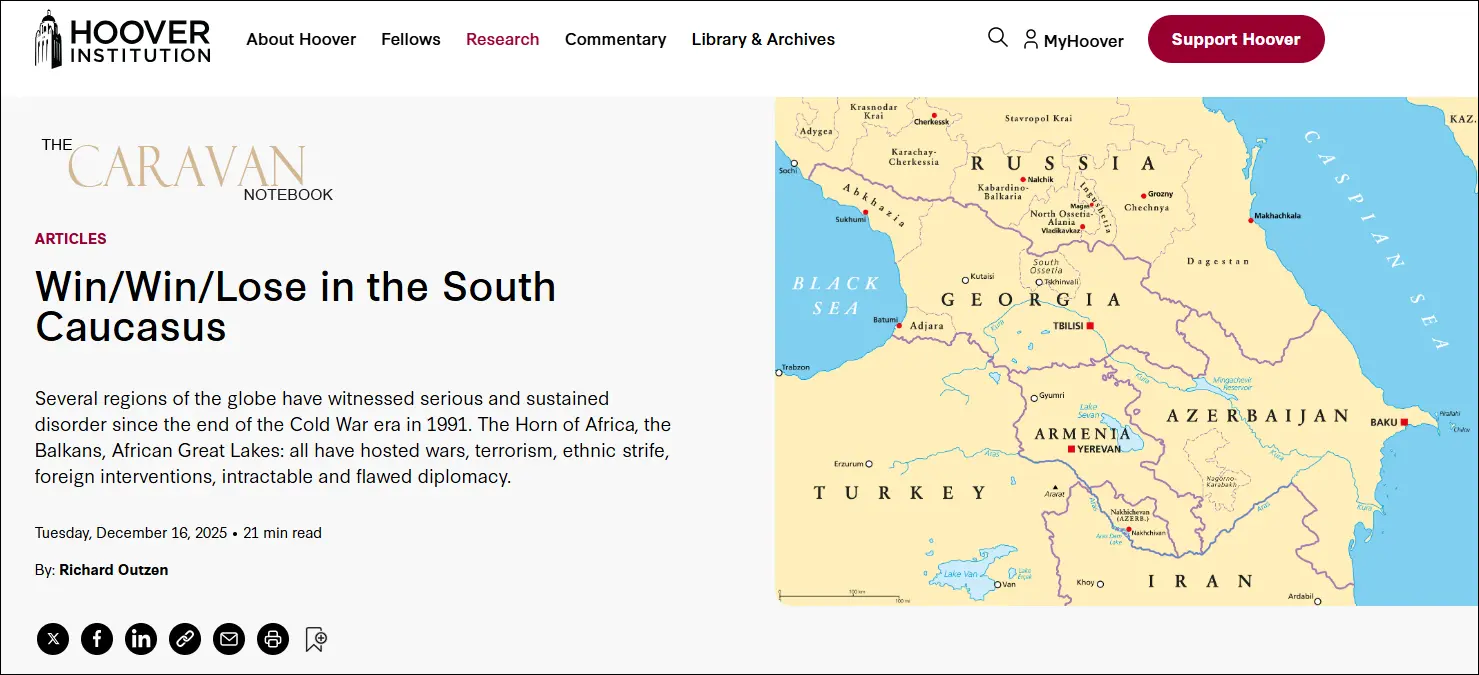Open the MyHoover account link
The width and height of the screenshot is (1479, 675).
pyautogui.click(x=1073, y=41)
